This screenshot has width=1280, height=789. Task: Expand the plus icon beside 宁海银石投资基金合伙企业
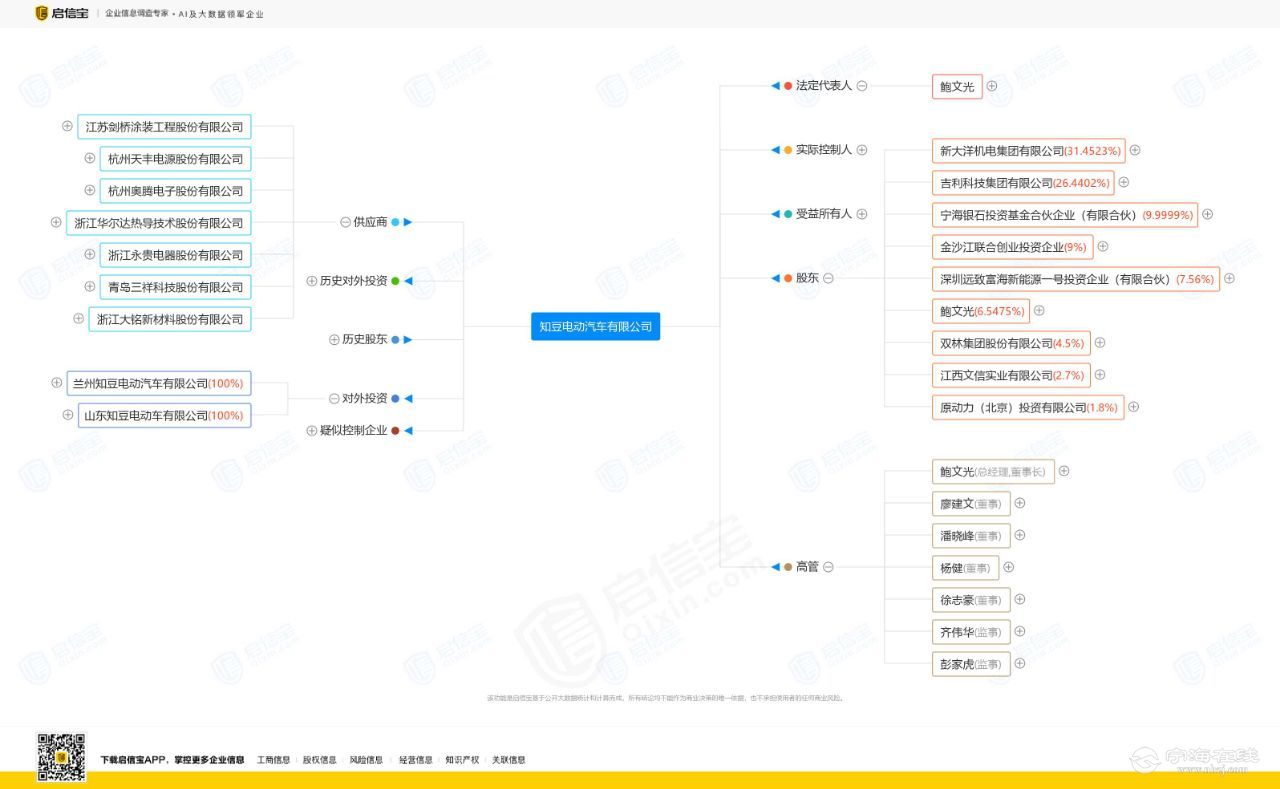pyautogui.click(x=1208, y=214)
